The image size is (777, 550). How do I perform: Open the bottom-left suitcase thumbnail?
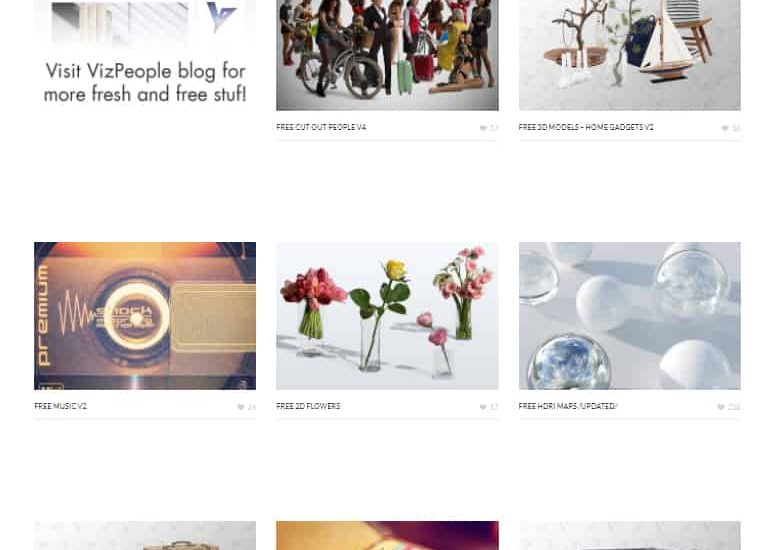point(145,536)
